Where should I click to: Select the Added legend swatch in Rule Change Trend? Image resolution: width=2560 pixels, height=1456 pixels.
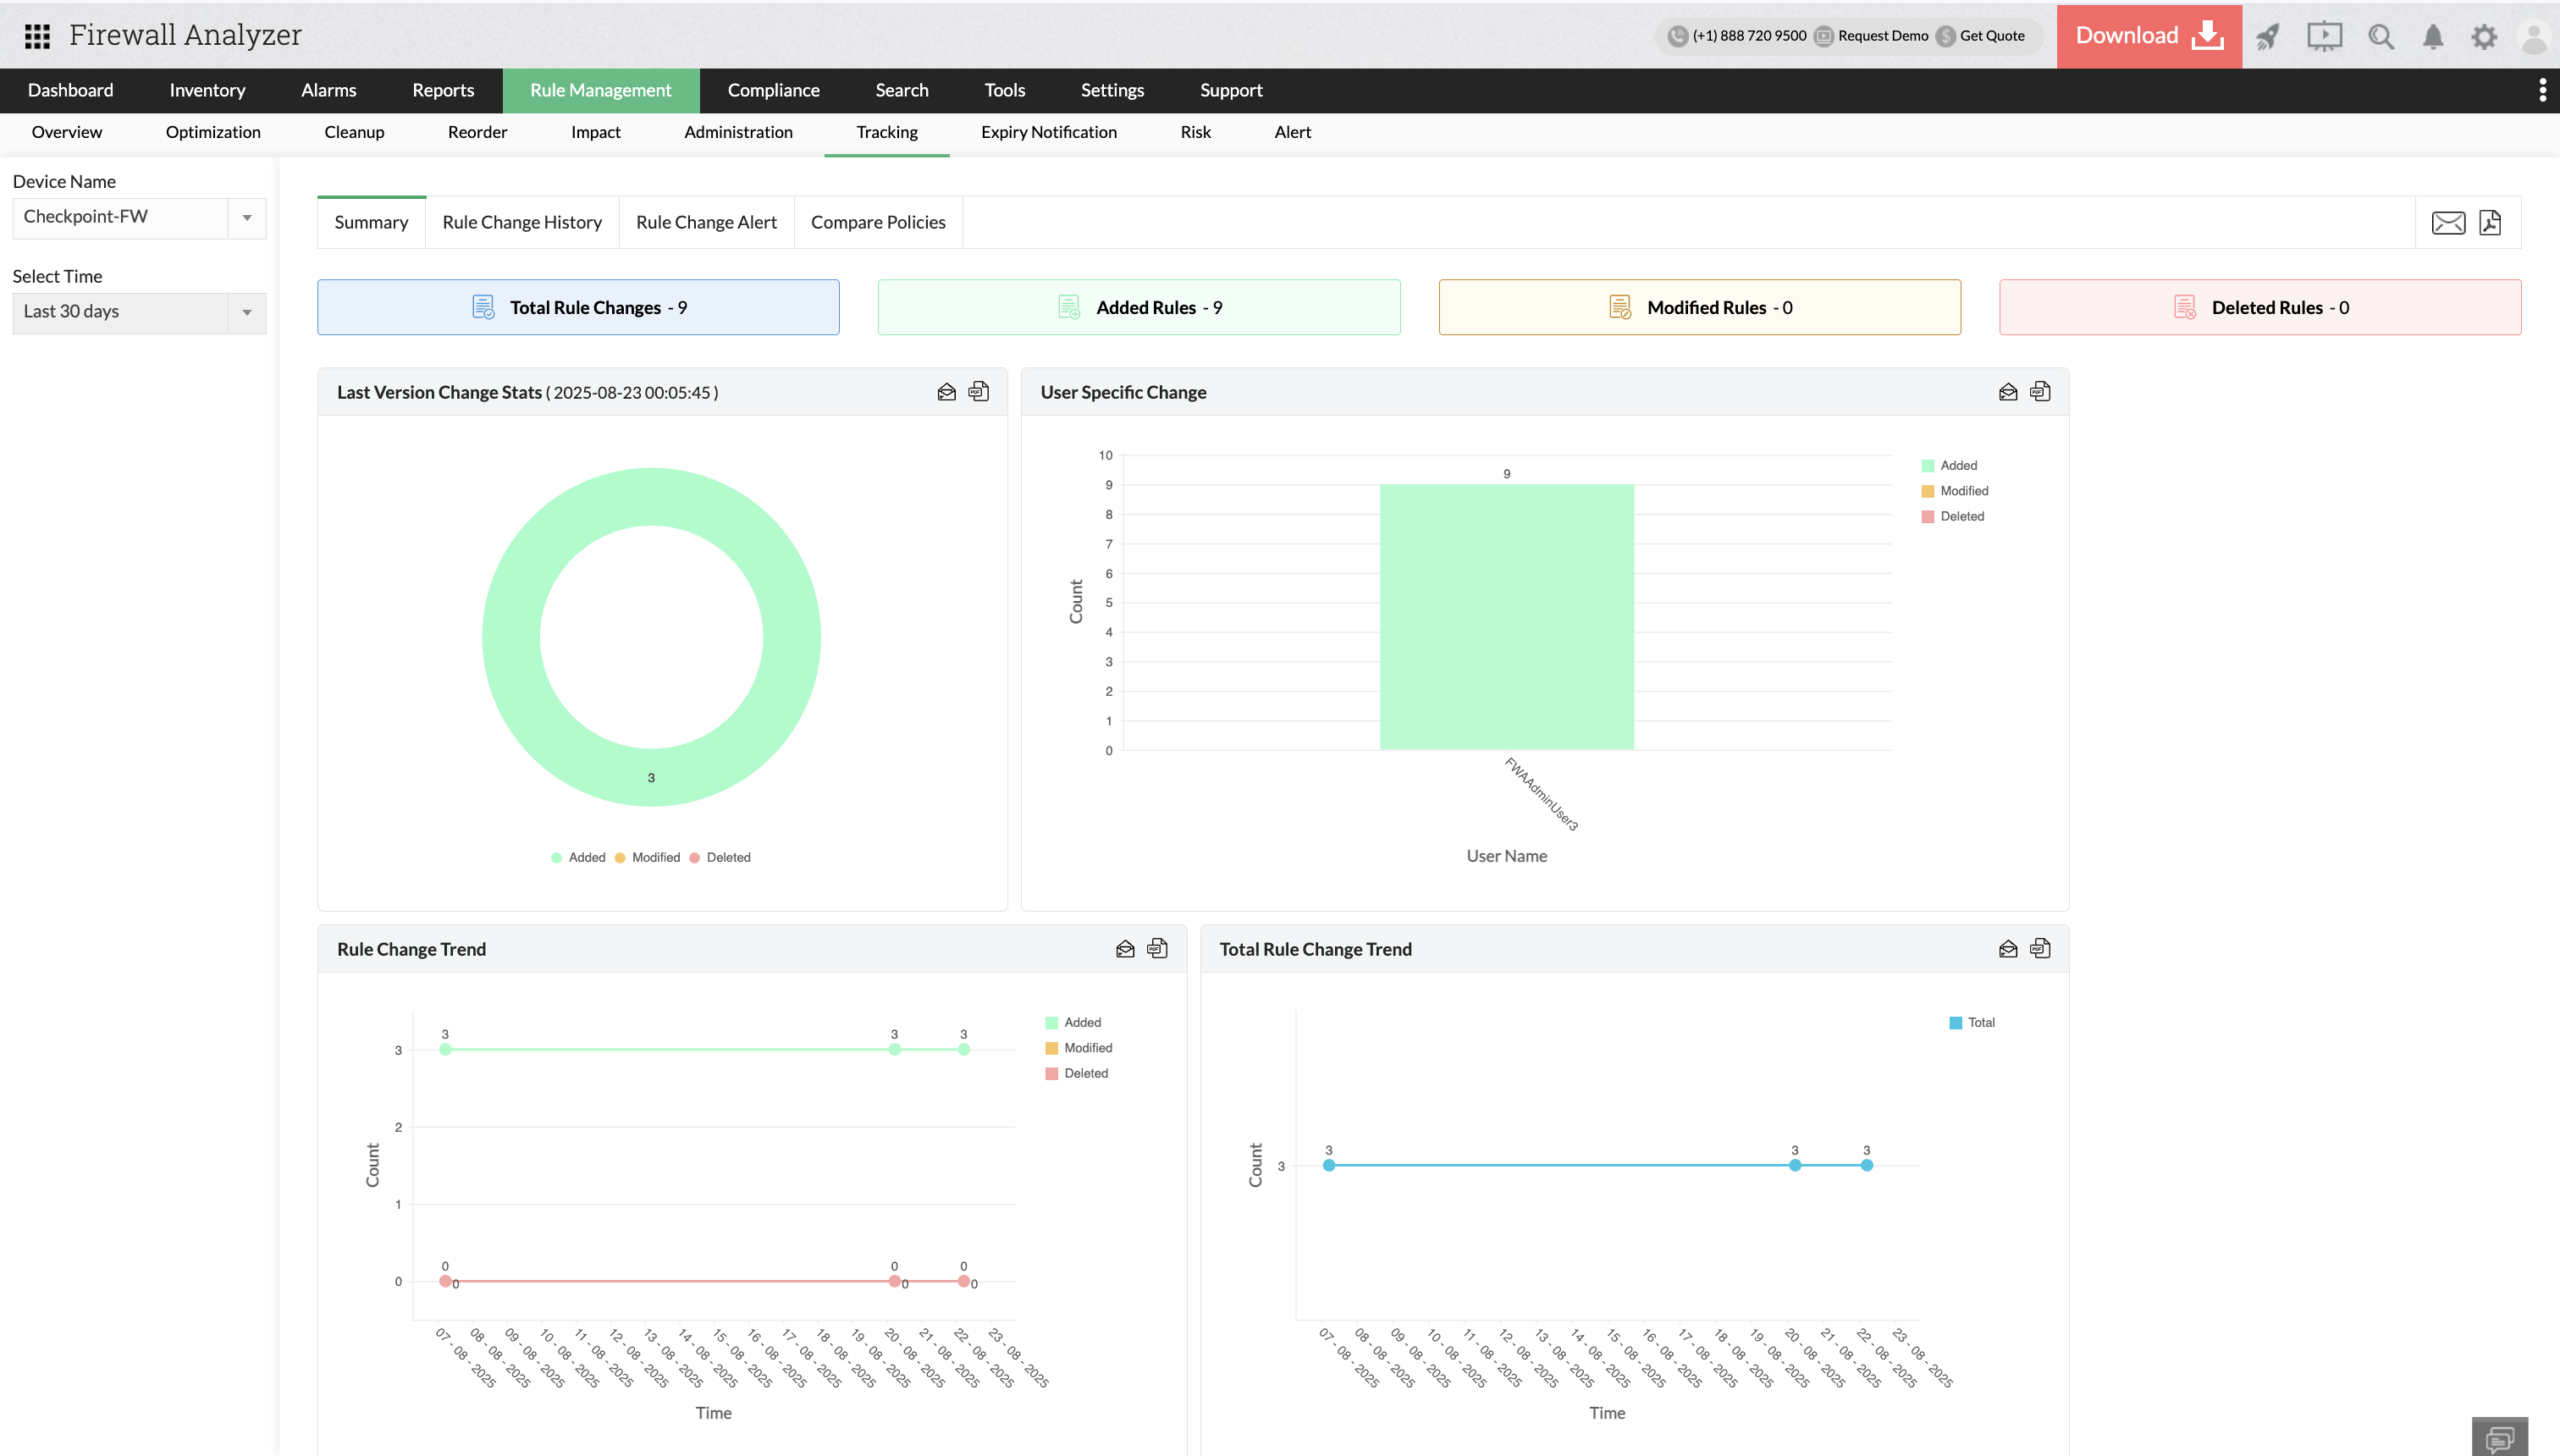[1051, 1022]
